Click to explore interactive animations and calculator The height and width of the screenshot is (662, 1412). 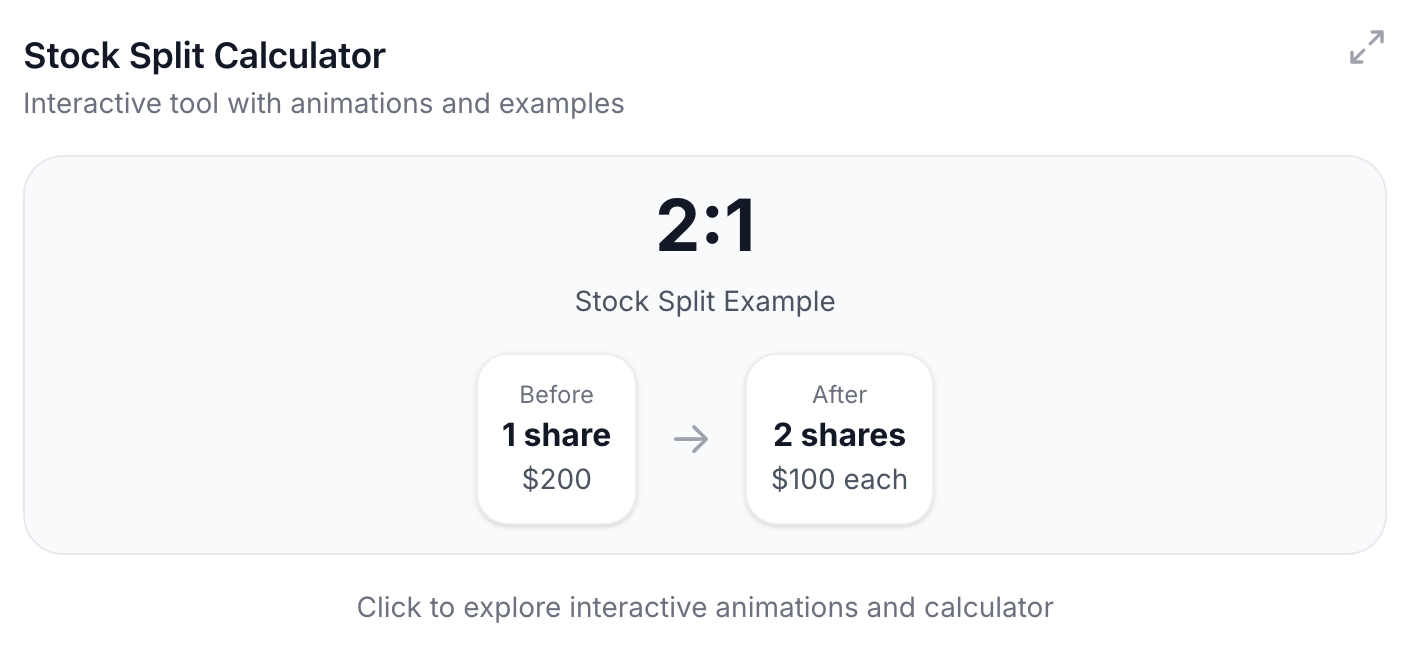coord(705,607)
